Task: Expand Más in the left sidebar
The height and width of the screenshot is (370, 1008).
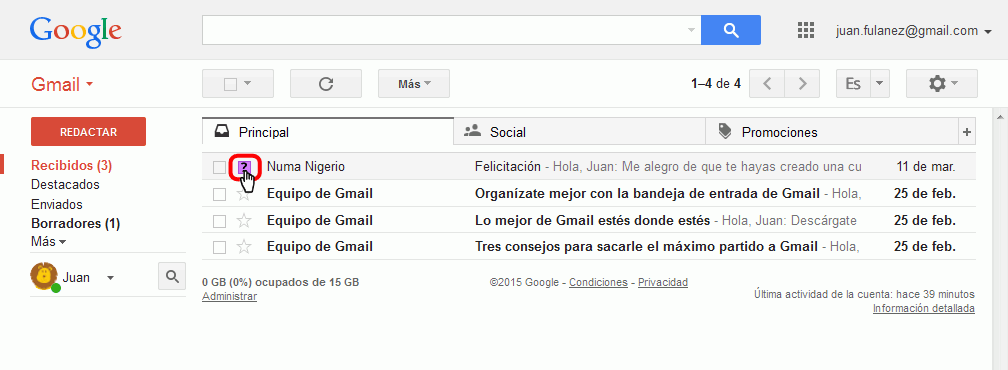Action: (x=48, y=242)
